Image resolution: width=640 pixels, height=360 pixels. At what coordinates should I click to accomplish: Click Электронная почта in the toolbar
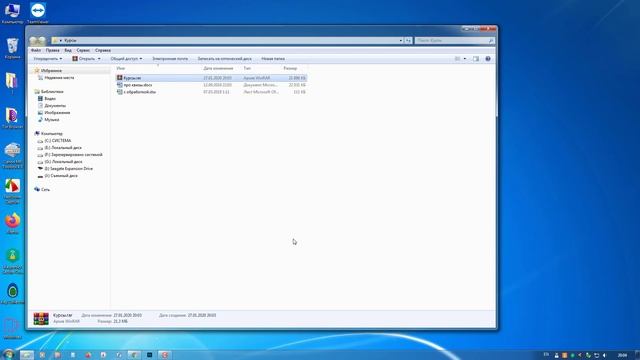tap(170, 59)
